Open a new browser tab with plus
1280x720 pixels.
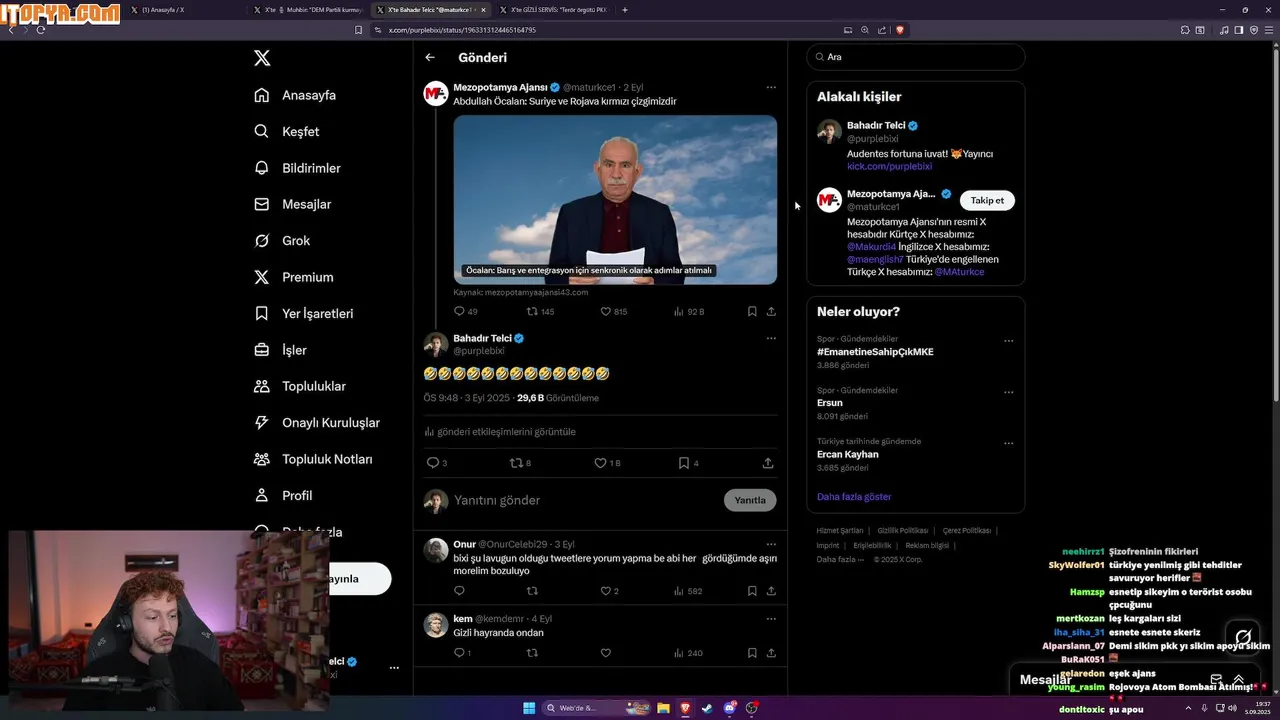pyautogui.click(x=625, y=10)
